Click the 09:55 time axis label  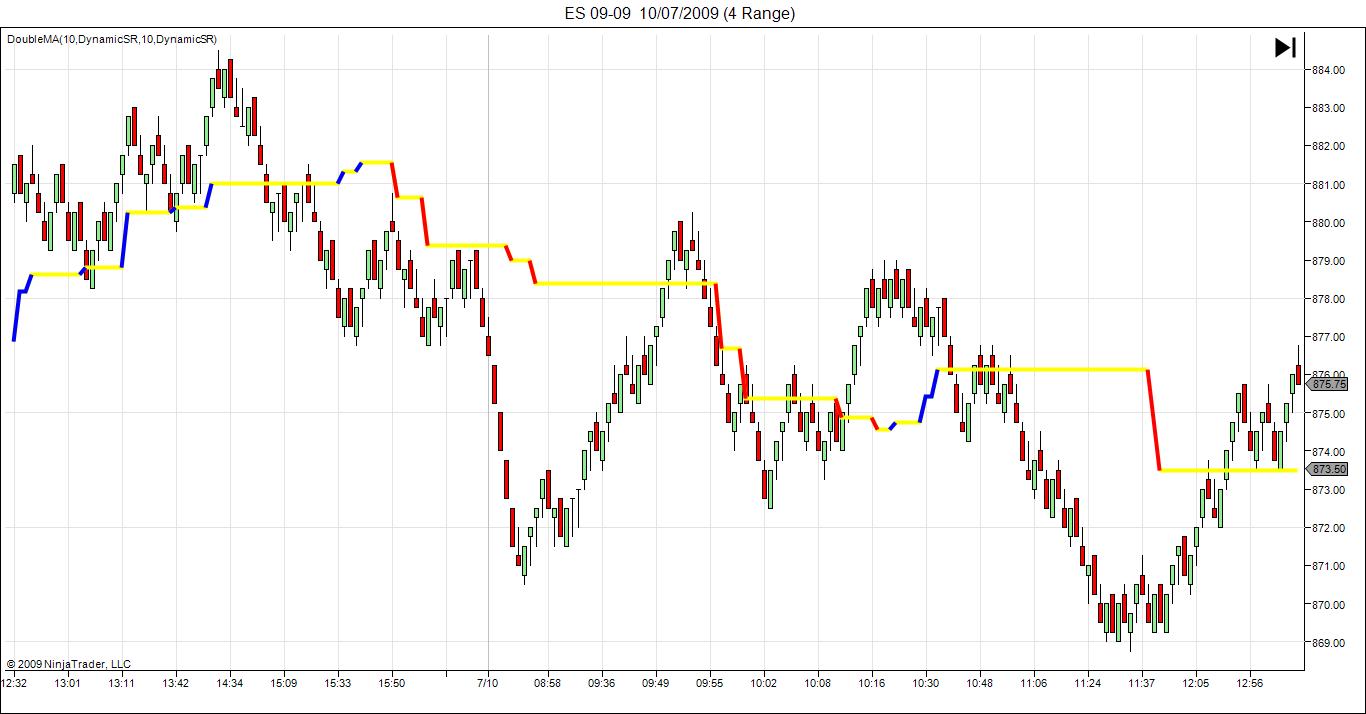(x=710, y=684)
